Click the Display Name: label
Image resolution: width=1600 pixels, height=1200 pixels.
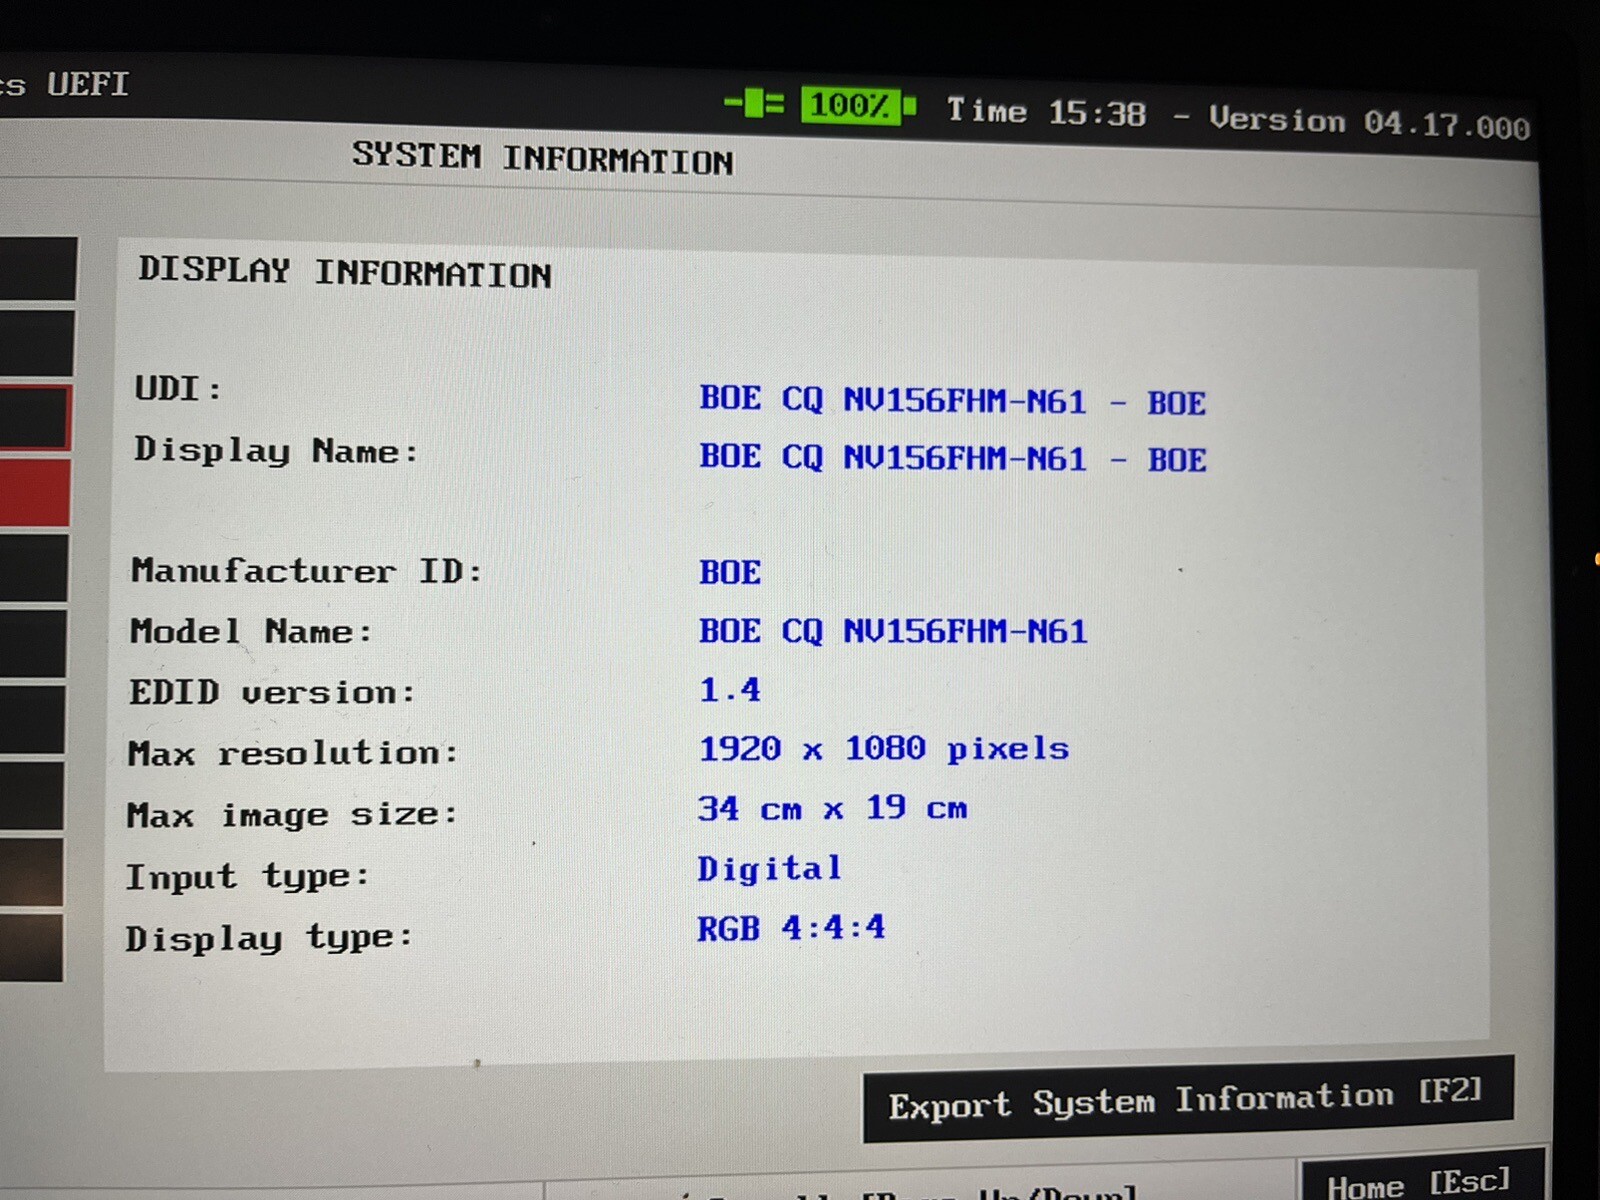coord(276,451)
